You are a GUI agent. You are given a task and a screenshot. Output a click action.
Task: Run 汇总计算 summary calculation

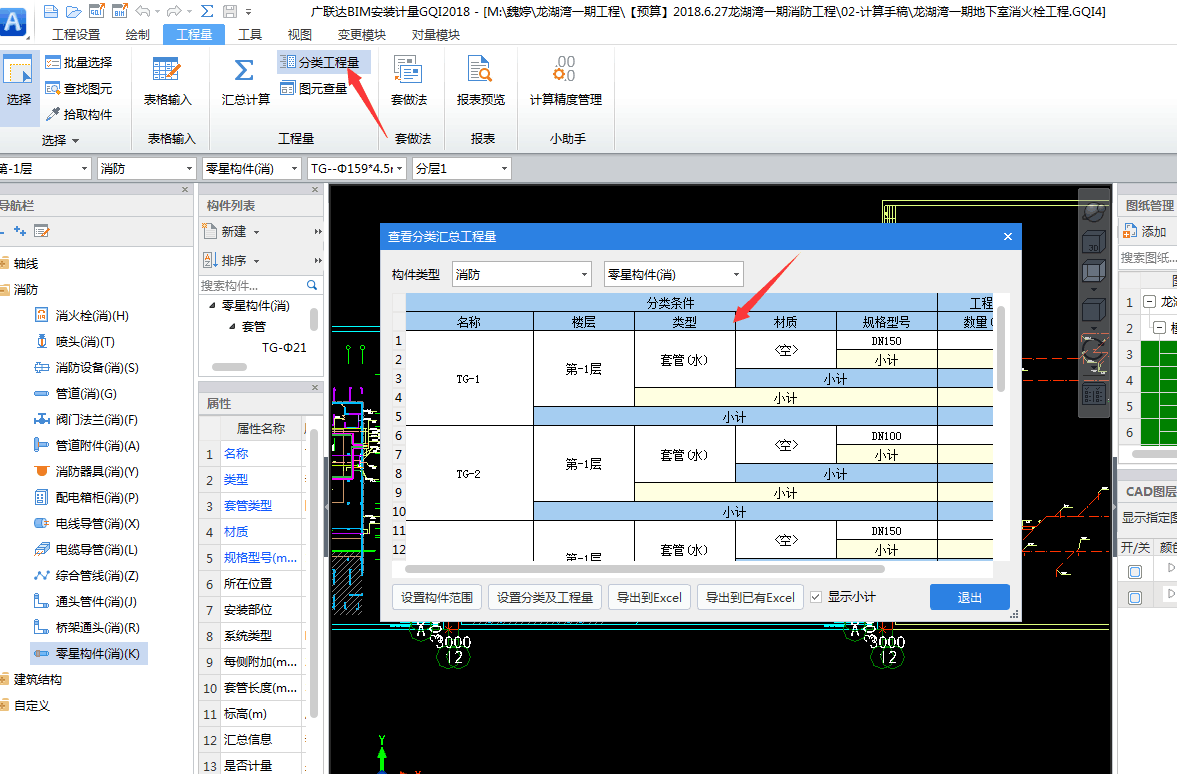(245, 81)
